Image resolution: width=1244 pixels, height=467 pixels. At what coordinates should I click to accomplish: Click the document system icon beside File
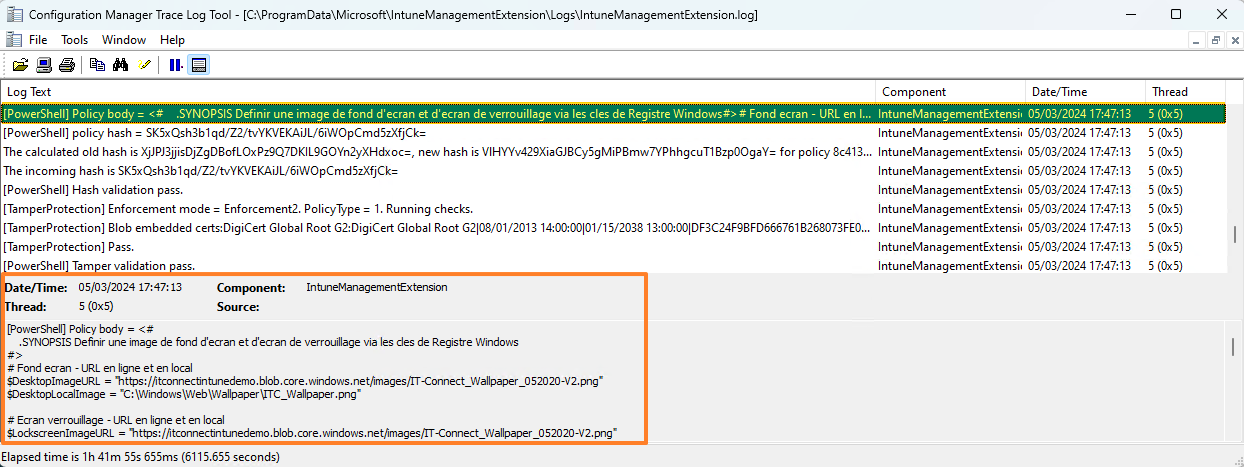(13, 40)
